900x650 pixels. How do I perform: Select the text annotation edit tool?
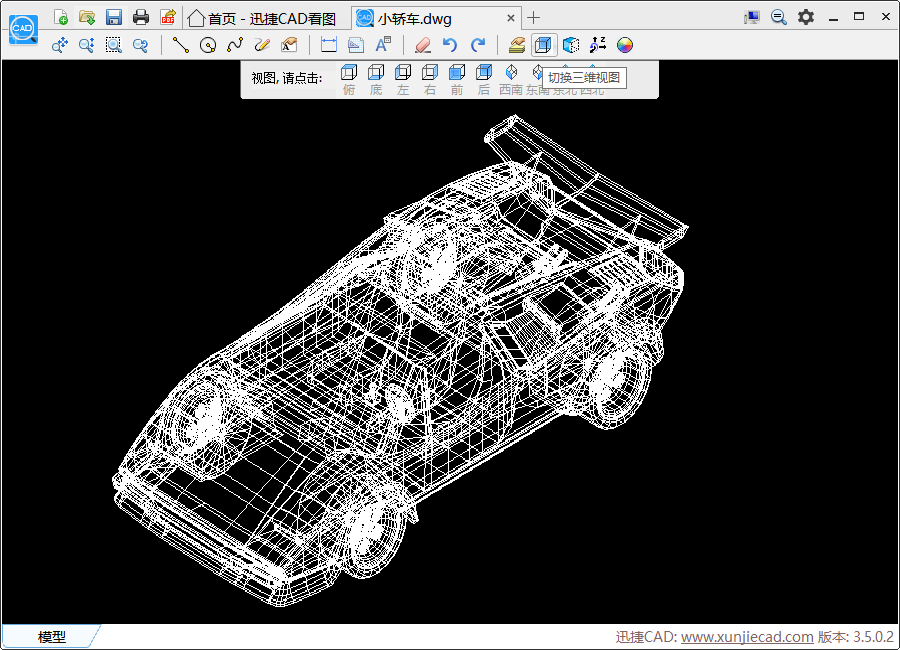(x=289, y=45)
